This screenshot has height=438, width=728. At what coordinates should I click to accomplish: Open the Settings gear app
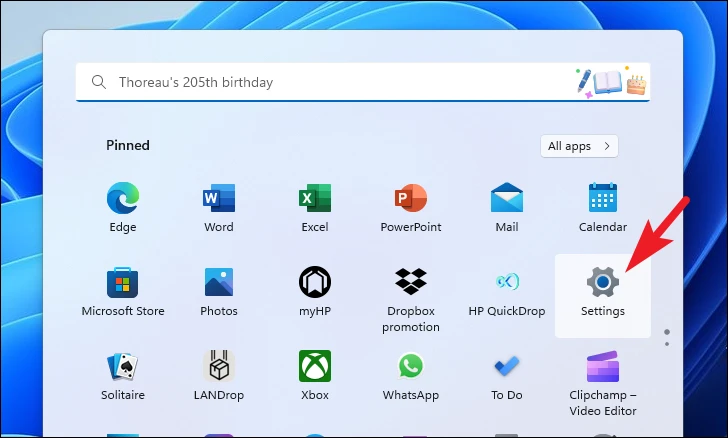603,295
